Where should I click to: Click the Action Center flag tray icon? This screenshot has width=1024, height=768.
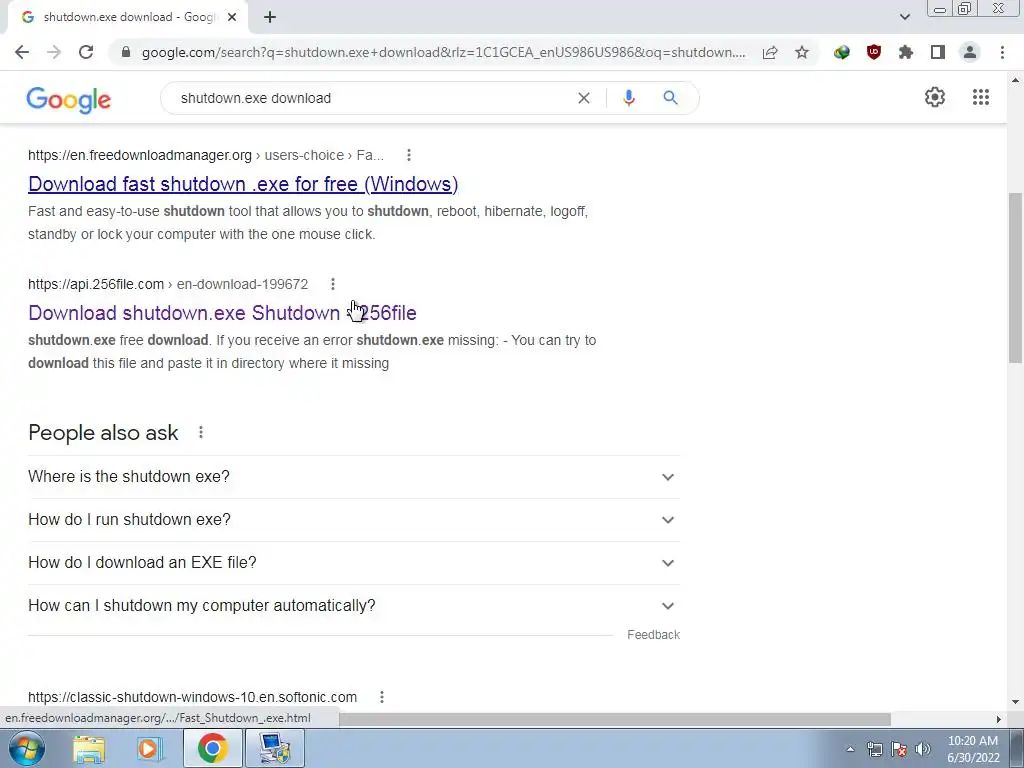pos(899,749)
